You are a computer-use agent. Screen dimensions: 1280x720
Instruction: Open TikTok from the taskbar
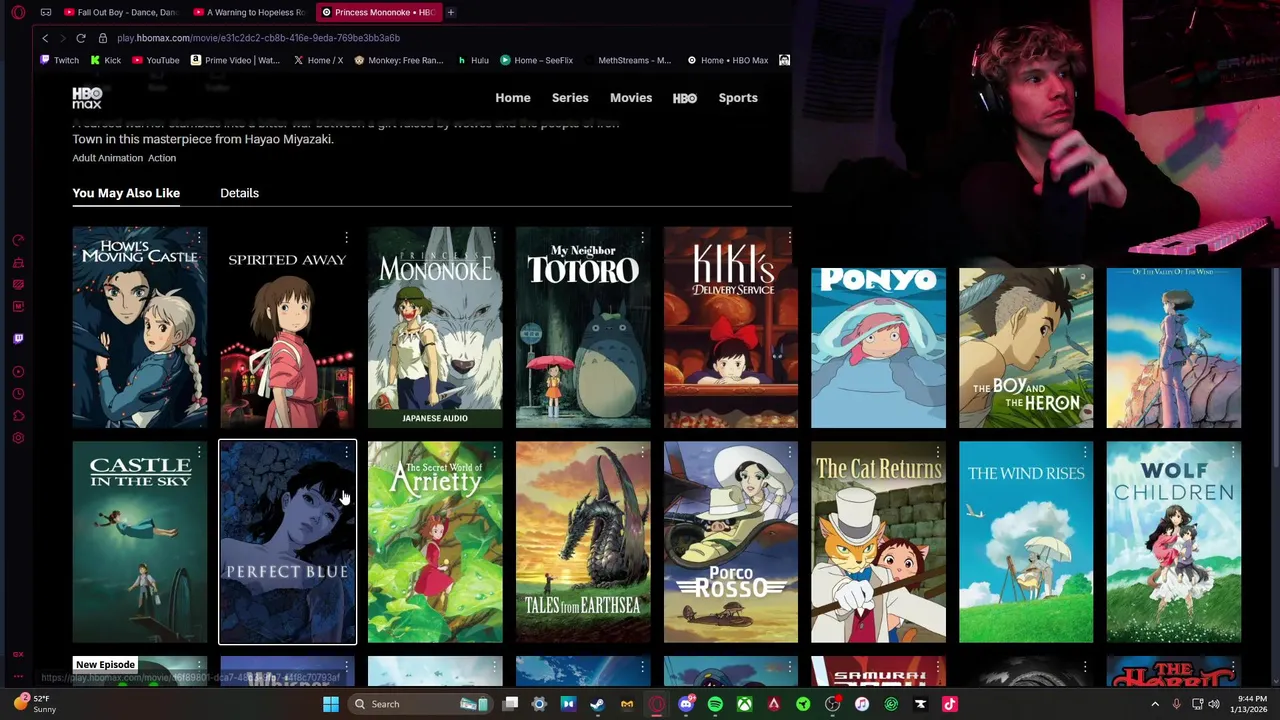click(950, 704)
